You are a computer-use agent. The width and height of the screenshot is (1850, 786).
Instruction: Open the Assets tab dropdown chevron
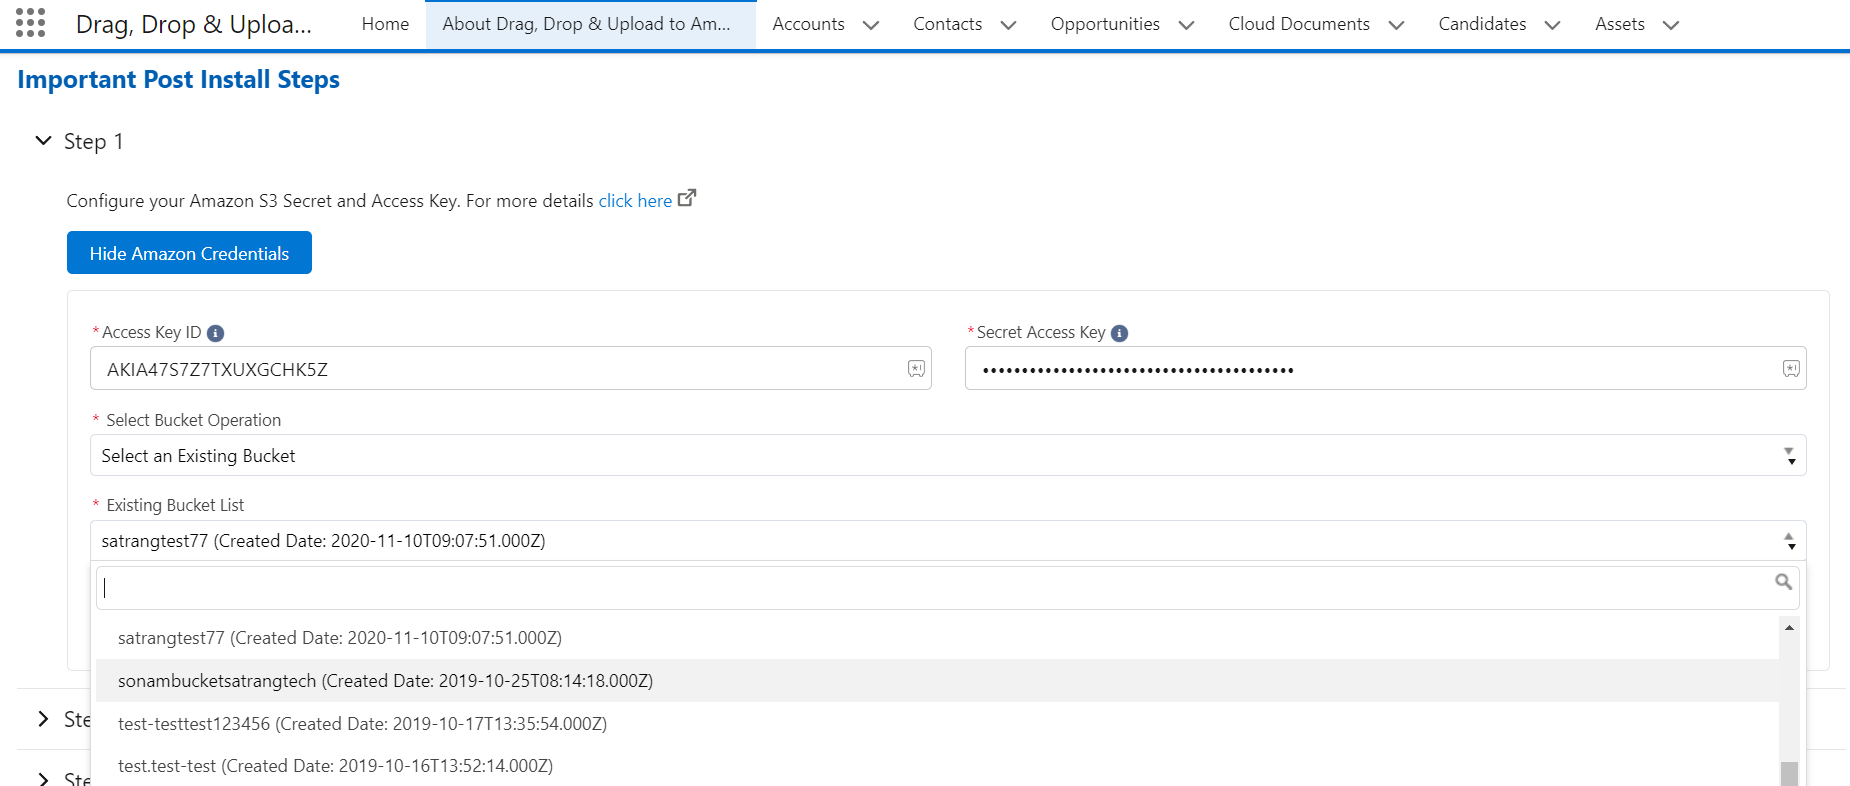point(1671,25)
